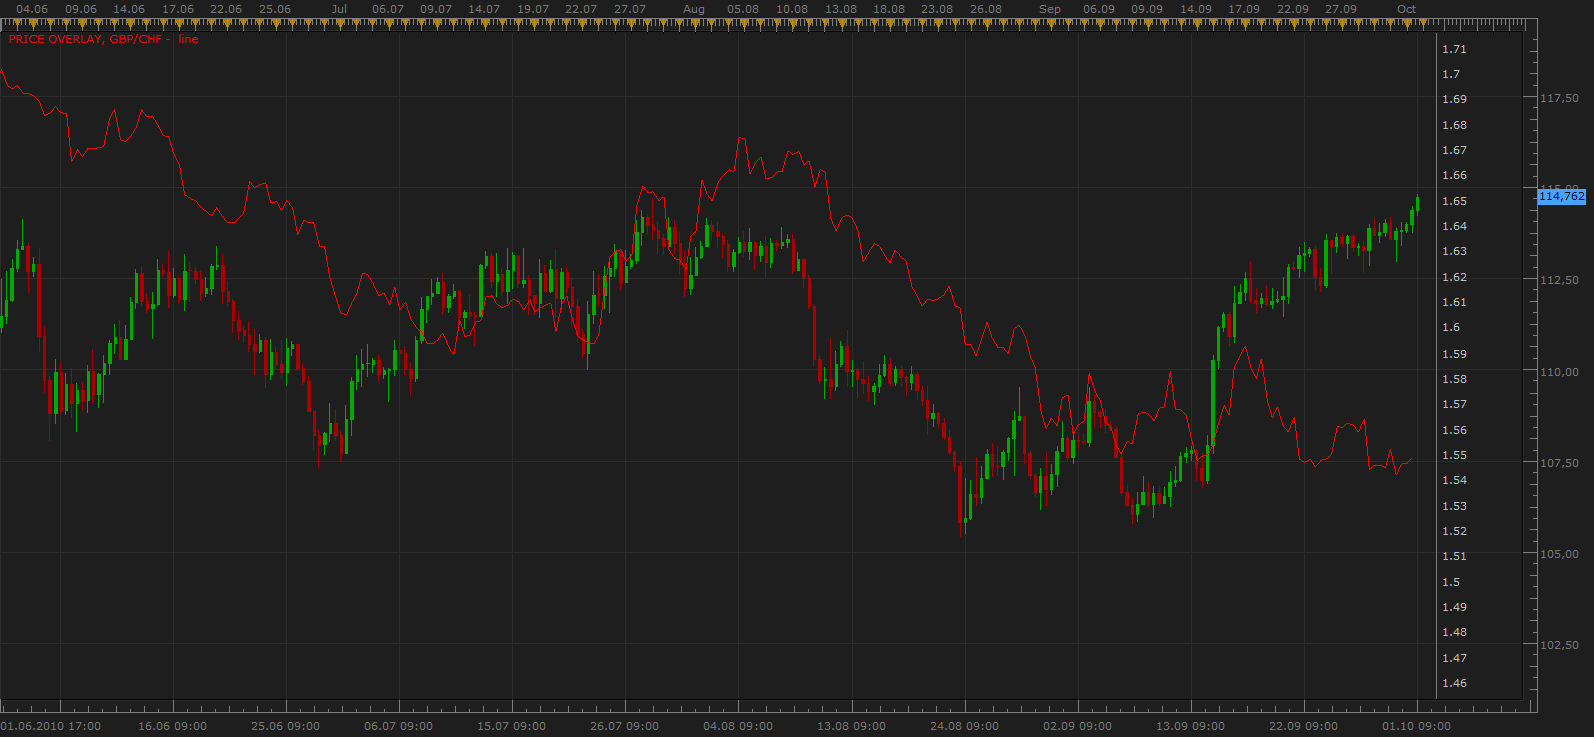
Task: Click the '22.09 09:00' bottom axis label
Action: 1303,726
